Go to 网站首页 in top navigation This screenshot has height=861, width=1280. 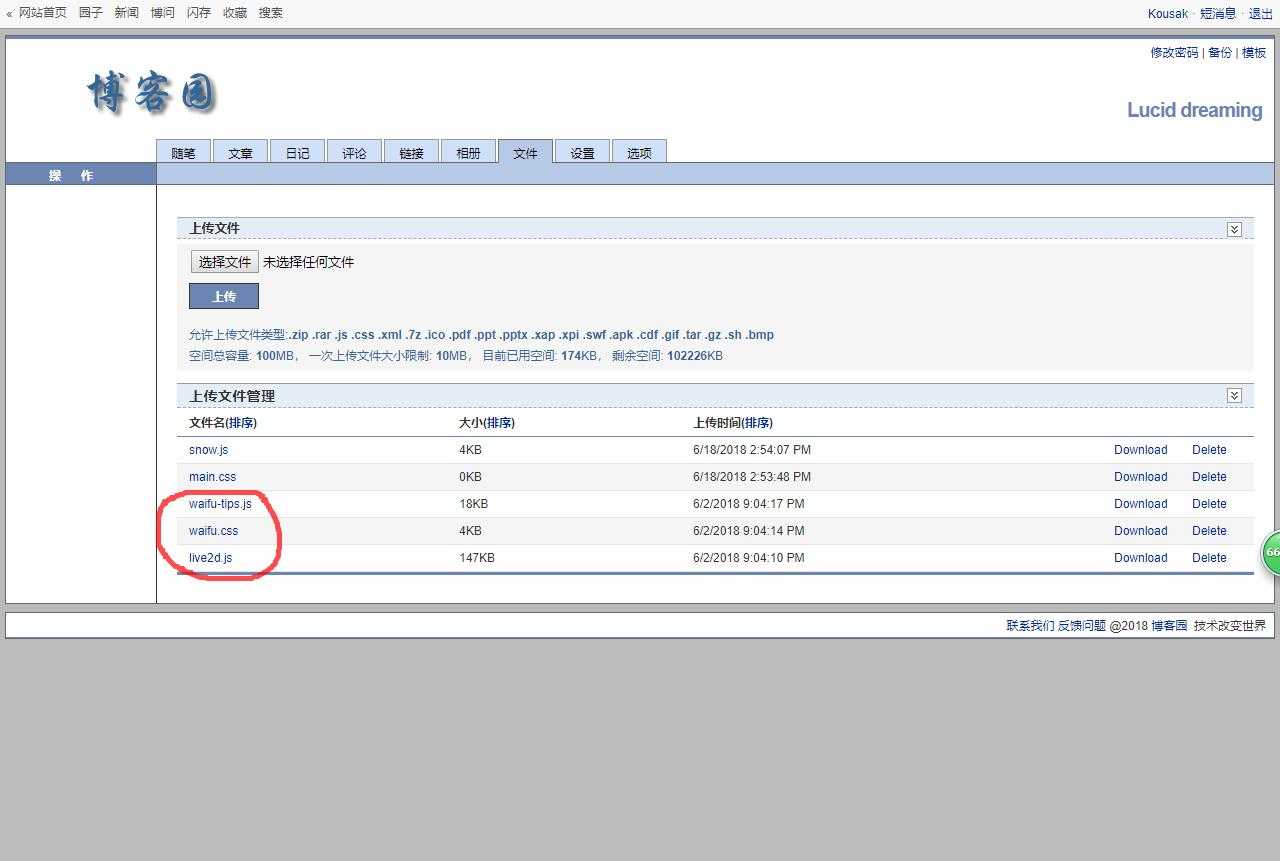(x=43, y=13)
